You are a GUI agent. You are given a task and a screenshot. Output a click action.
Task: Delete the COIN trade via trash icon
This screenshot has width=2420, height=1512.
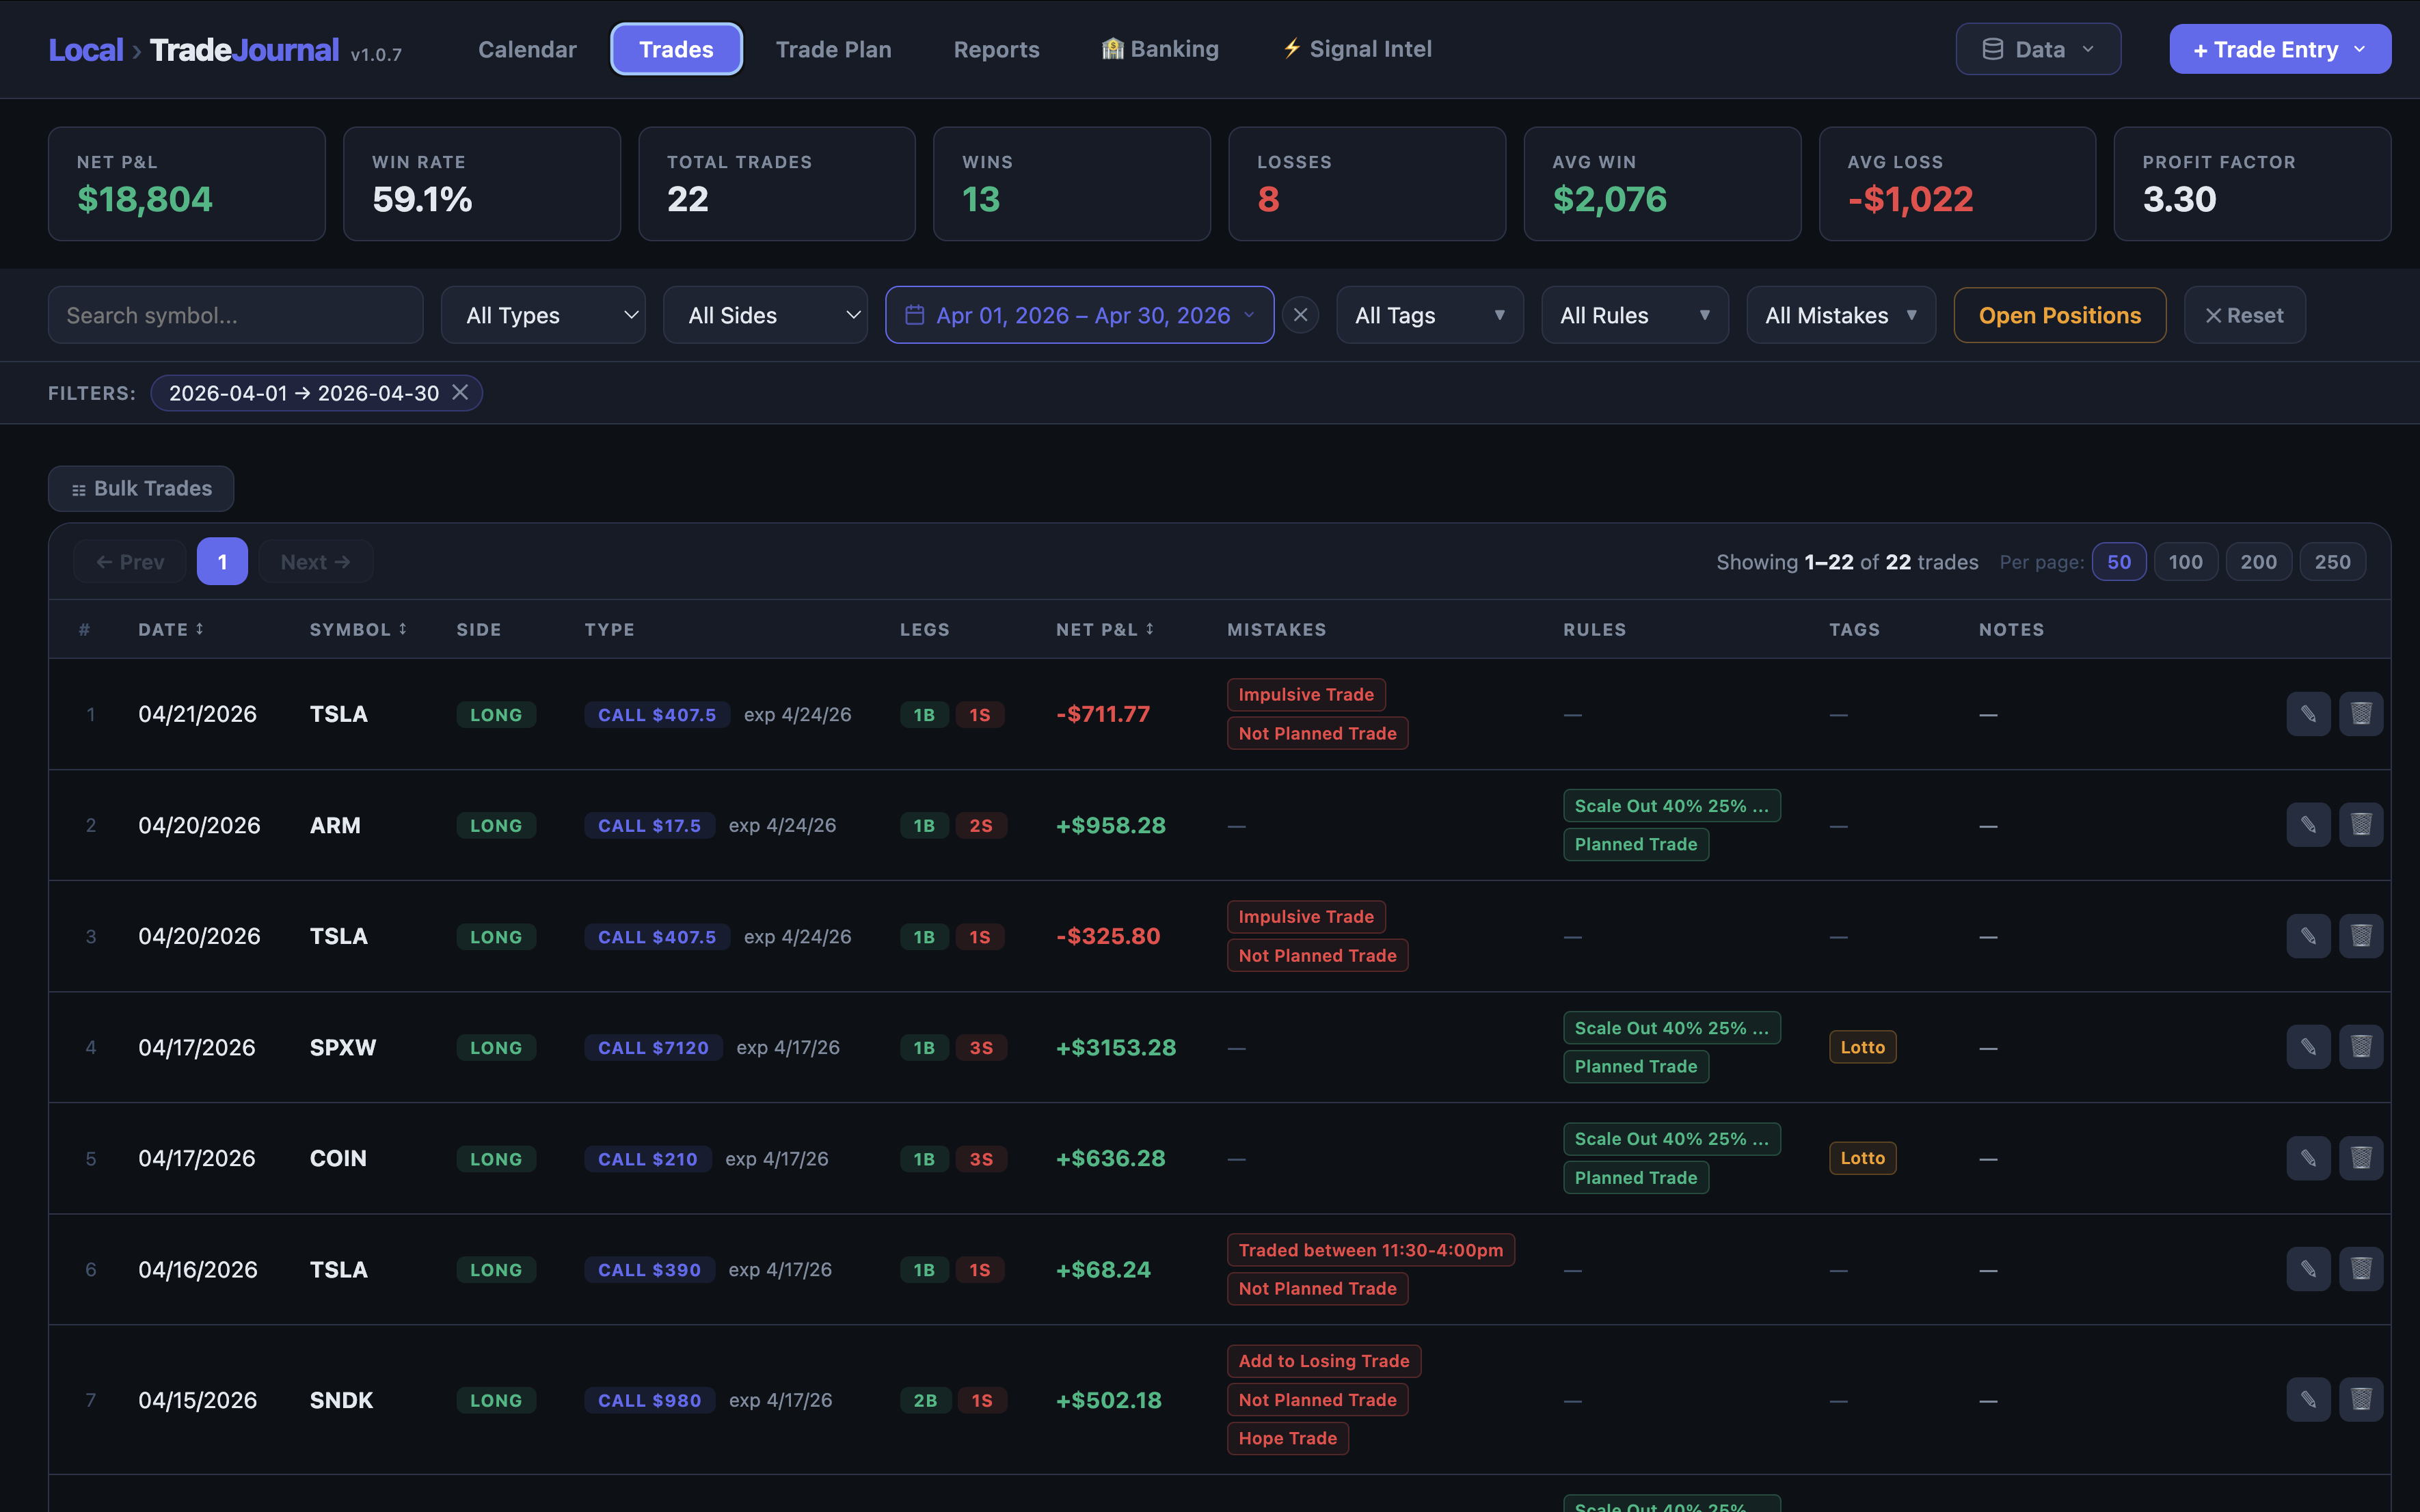[x=2360, y=1158]
